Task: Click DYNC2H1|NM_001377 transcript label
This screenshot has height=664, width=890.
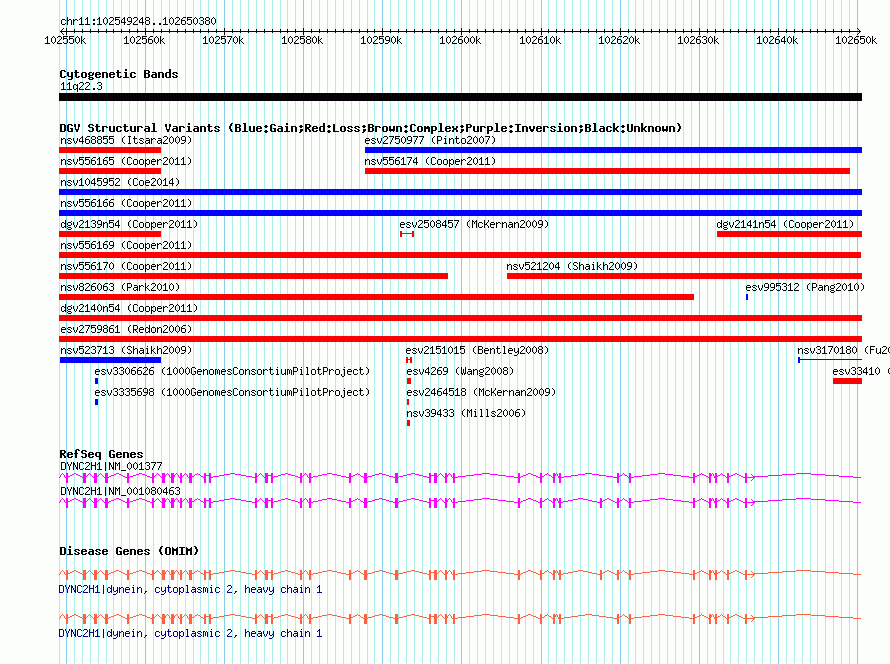Action: (111, 466)
